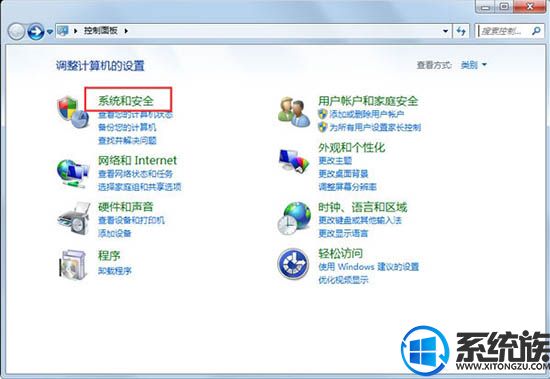Screen dimensions: 550x379
Task: Open 更改桌面背景 link
Action: [x=343, y=174]
